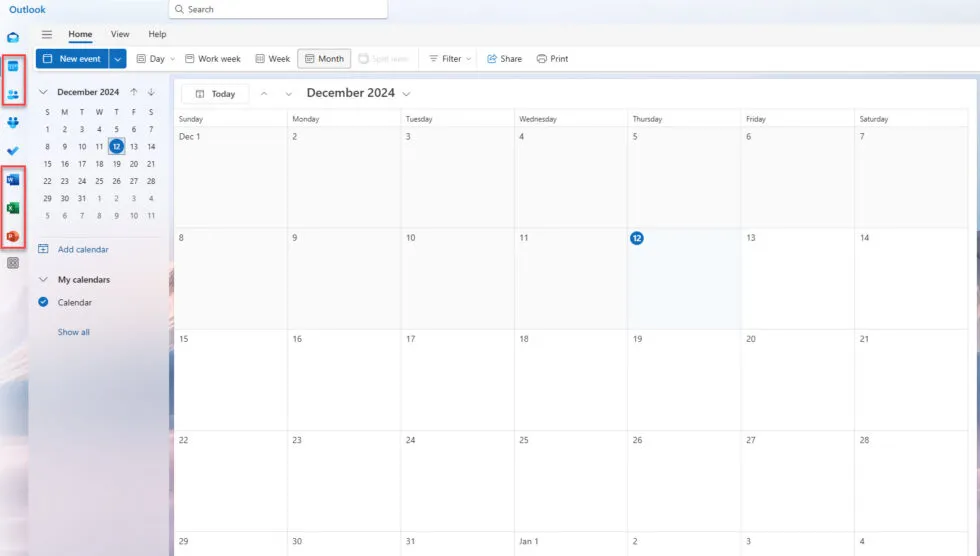Open the Calendar icon in the sidebar
The image size is (980, 556).
tap(12, 66)
